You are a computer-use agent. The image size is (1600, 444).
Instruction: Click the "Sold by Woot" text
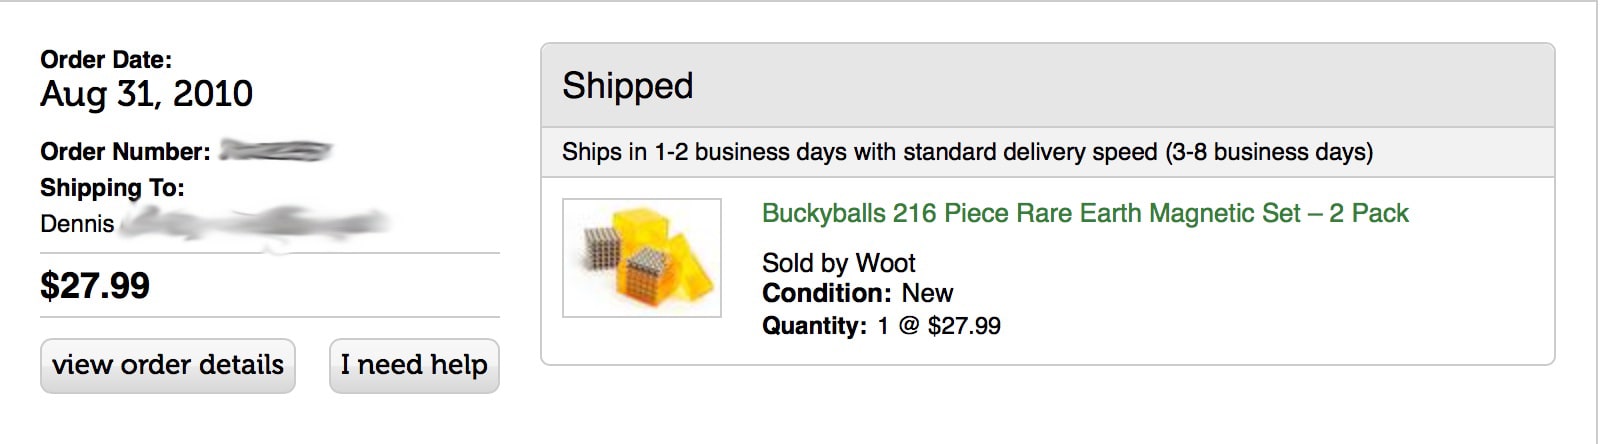[838, 263]
